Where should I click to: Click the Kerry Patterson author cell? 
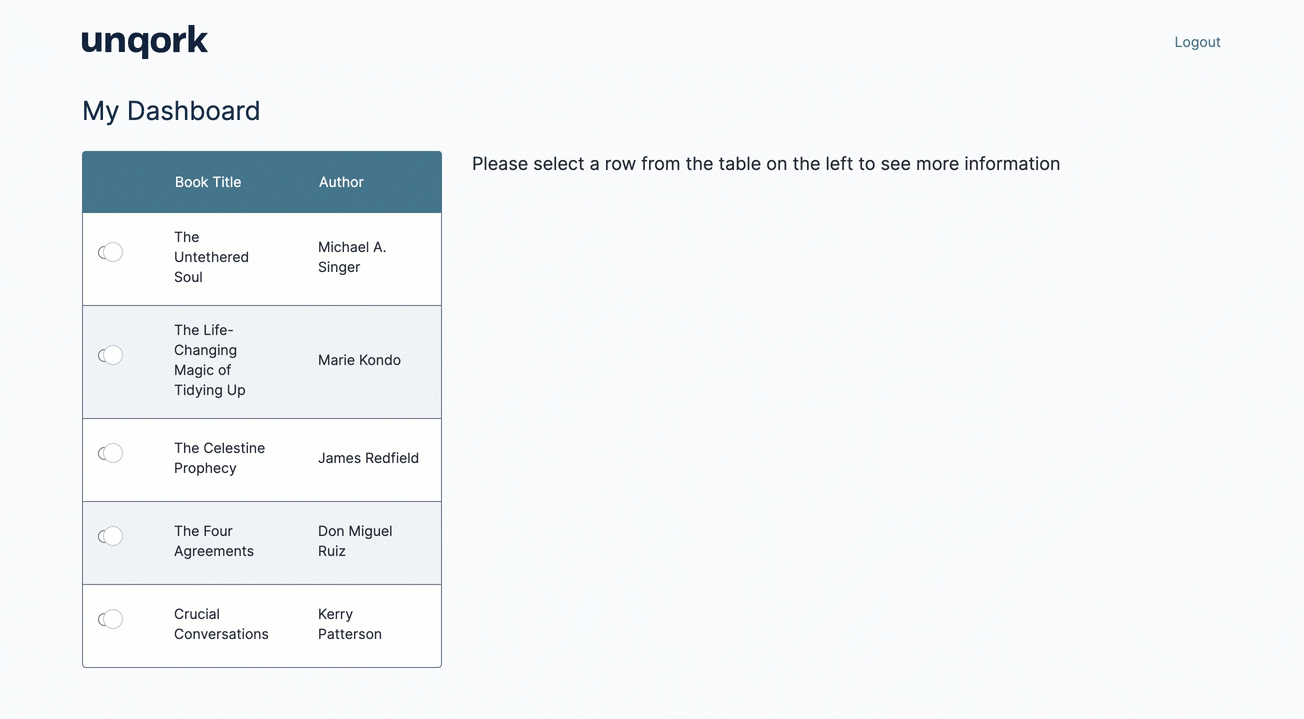(x=350, y=624)
